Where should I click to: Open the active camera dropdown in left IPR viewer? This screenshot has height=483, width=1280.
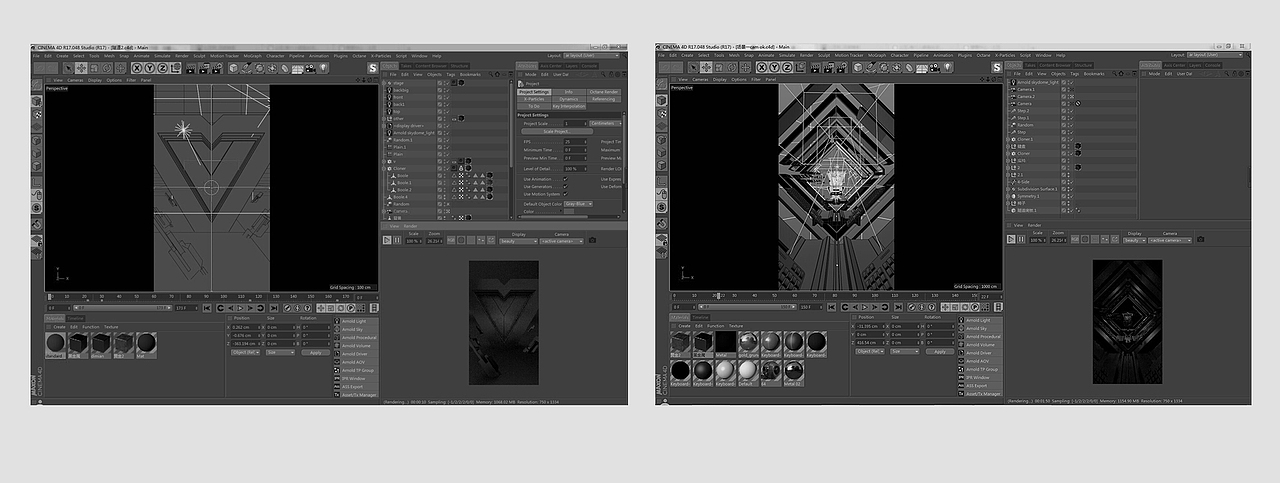[562, 241]
